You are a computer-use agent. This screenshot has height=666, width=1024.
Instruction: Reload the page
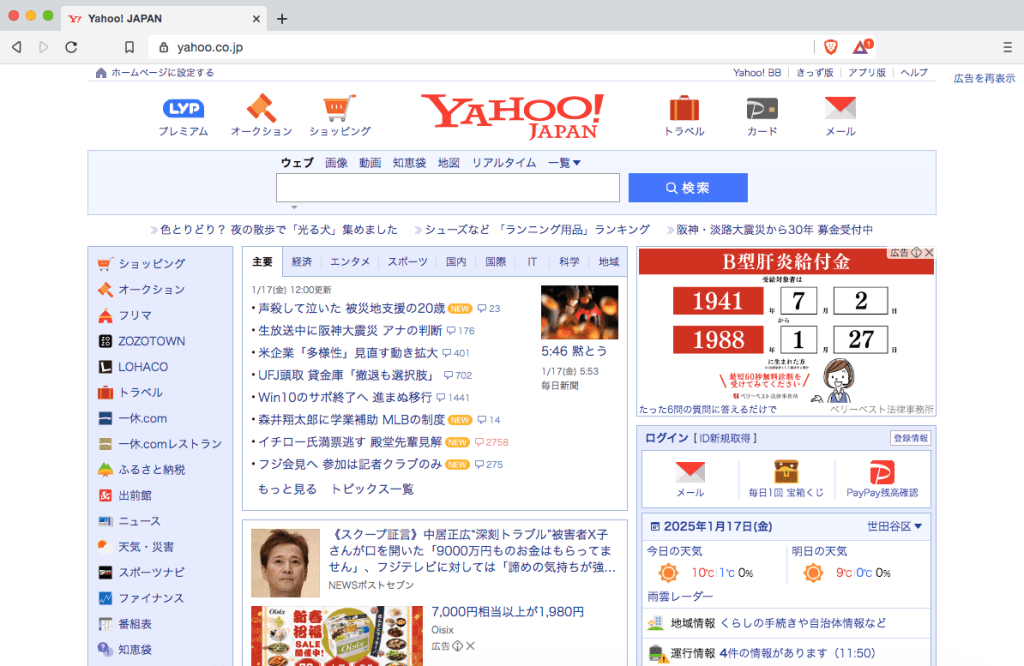(x=71, y=47)
